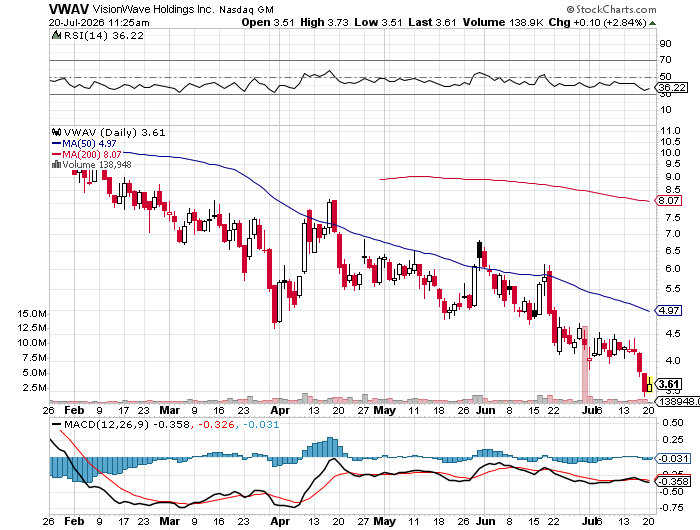Viewport: 700px width, 530px height.
Task: Click the RSI(14) indicator icon
Action: coord(56,35)
